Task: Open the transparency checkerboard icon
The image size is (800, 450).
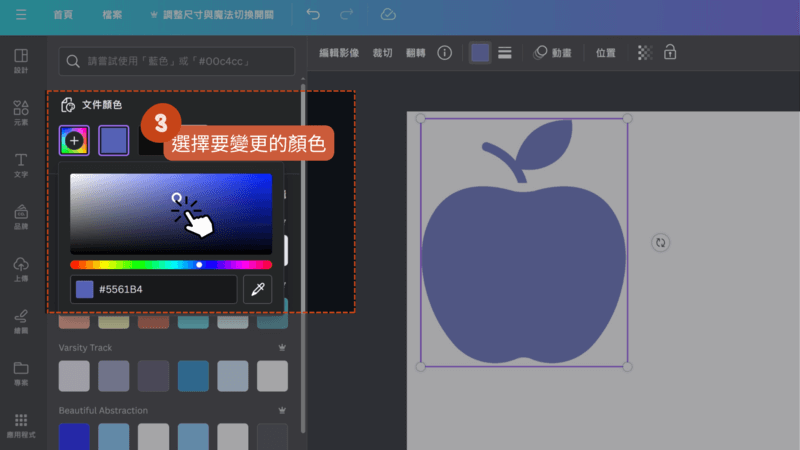Action: point(645,53)
